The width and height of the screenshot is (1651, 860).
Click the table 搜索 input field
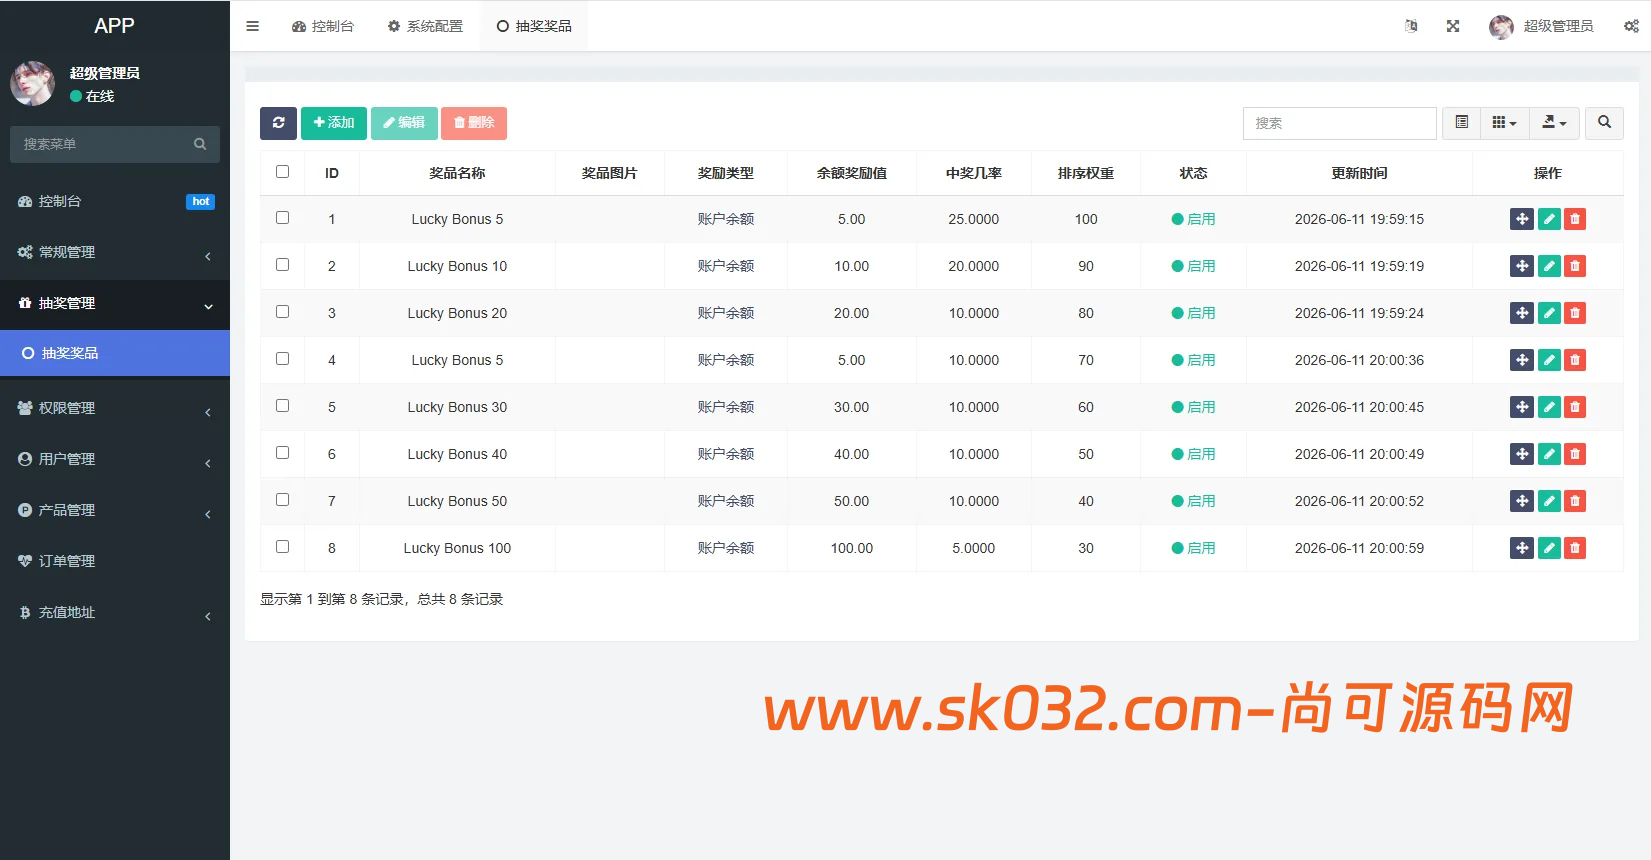click(x=1340, y=123)
